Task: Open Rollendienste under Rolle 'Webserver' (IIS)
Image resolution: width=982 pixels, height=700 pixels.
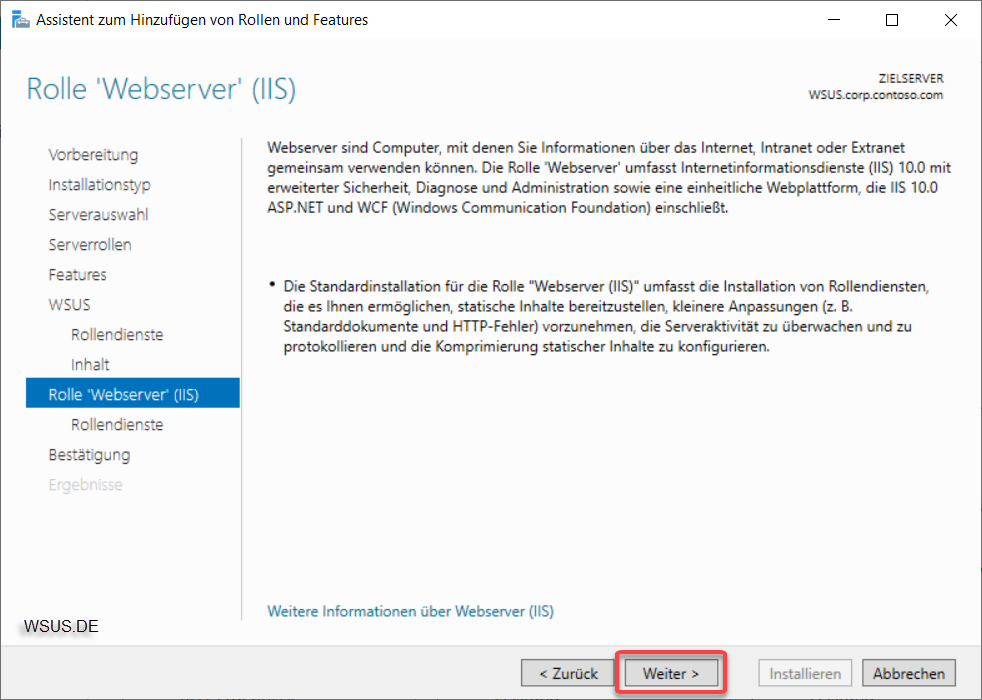Action: click(117, 425)
